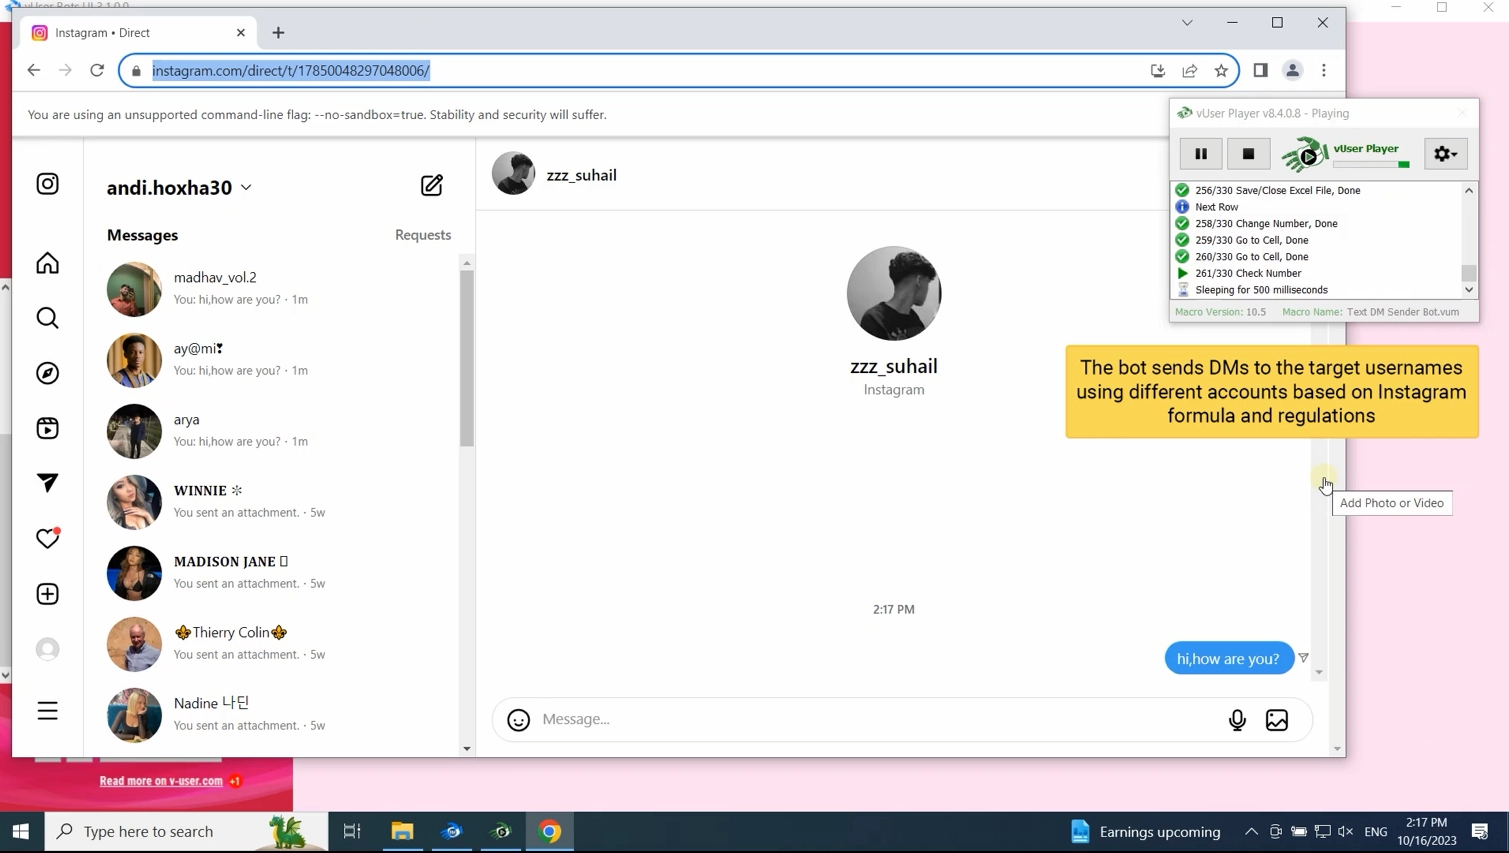
Task: Open madhav_vol.2 conversation
Action: (271, 289)
